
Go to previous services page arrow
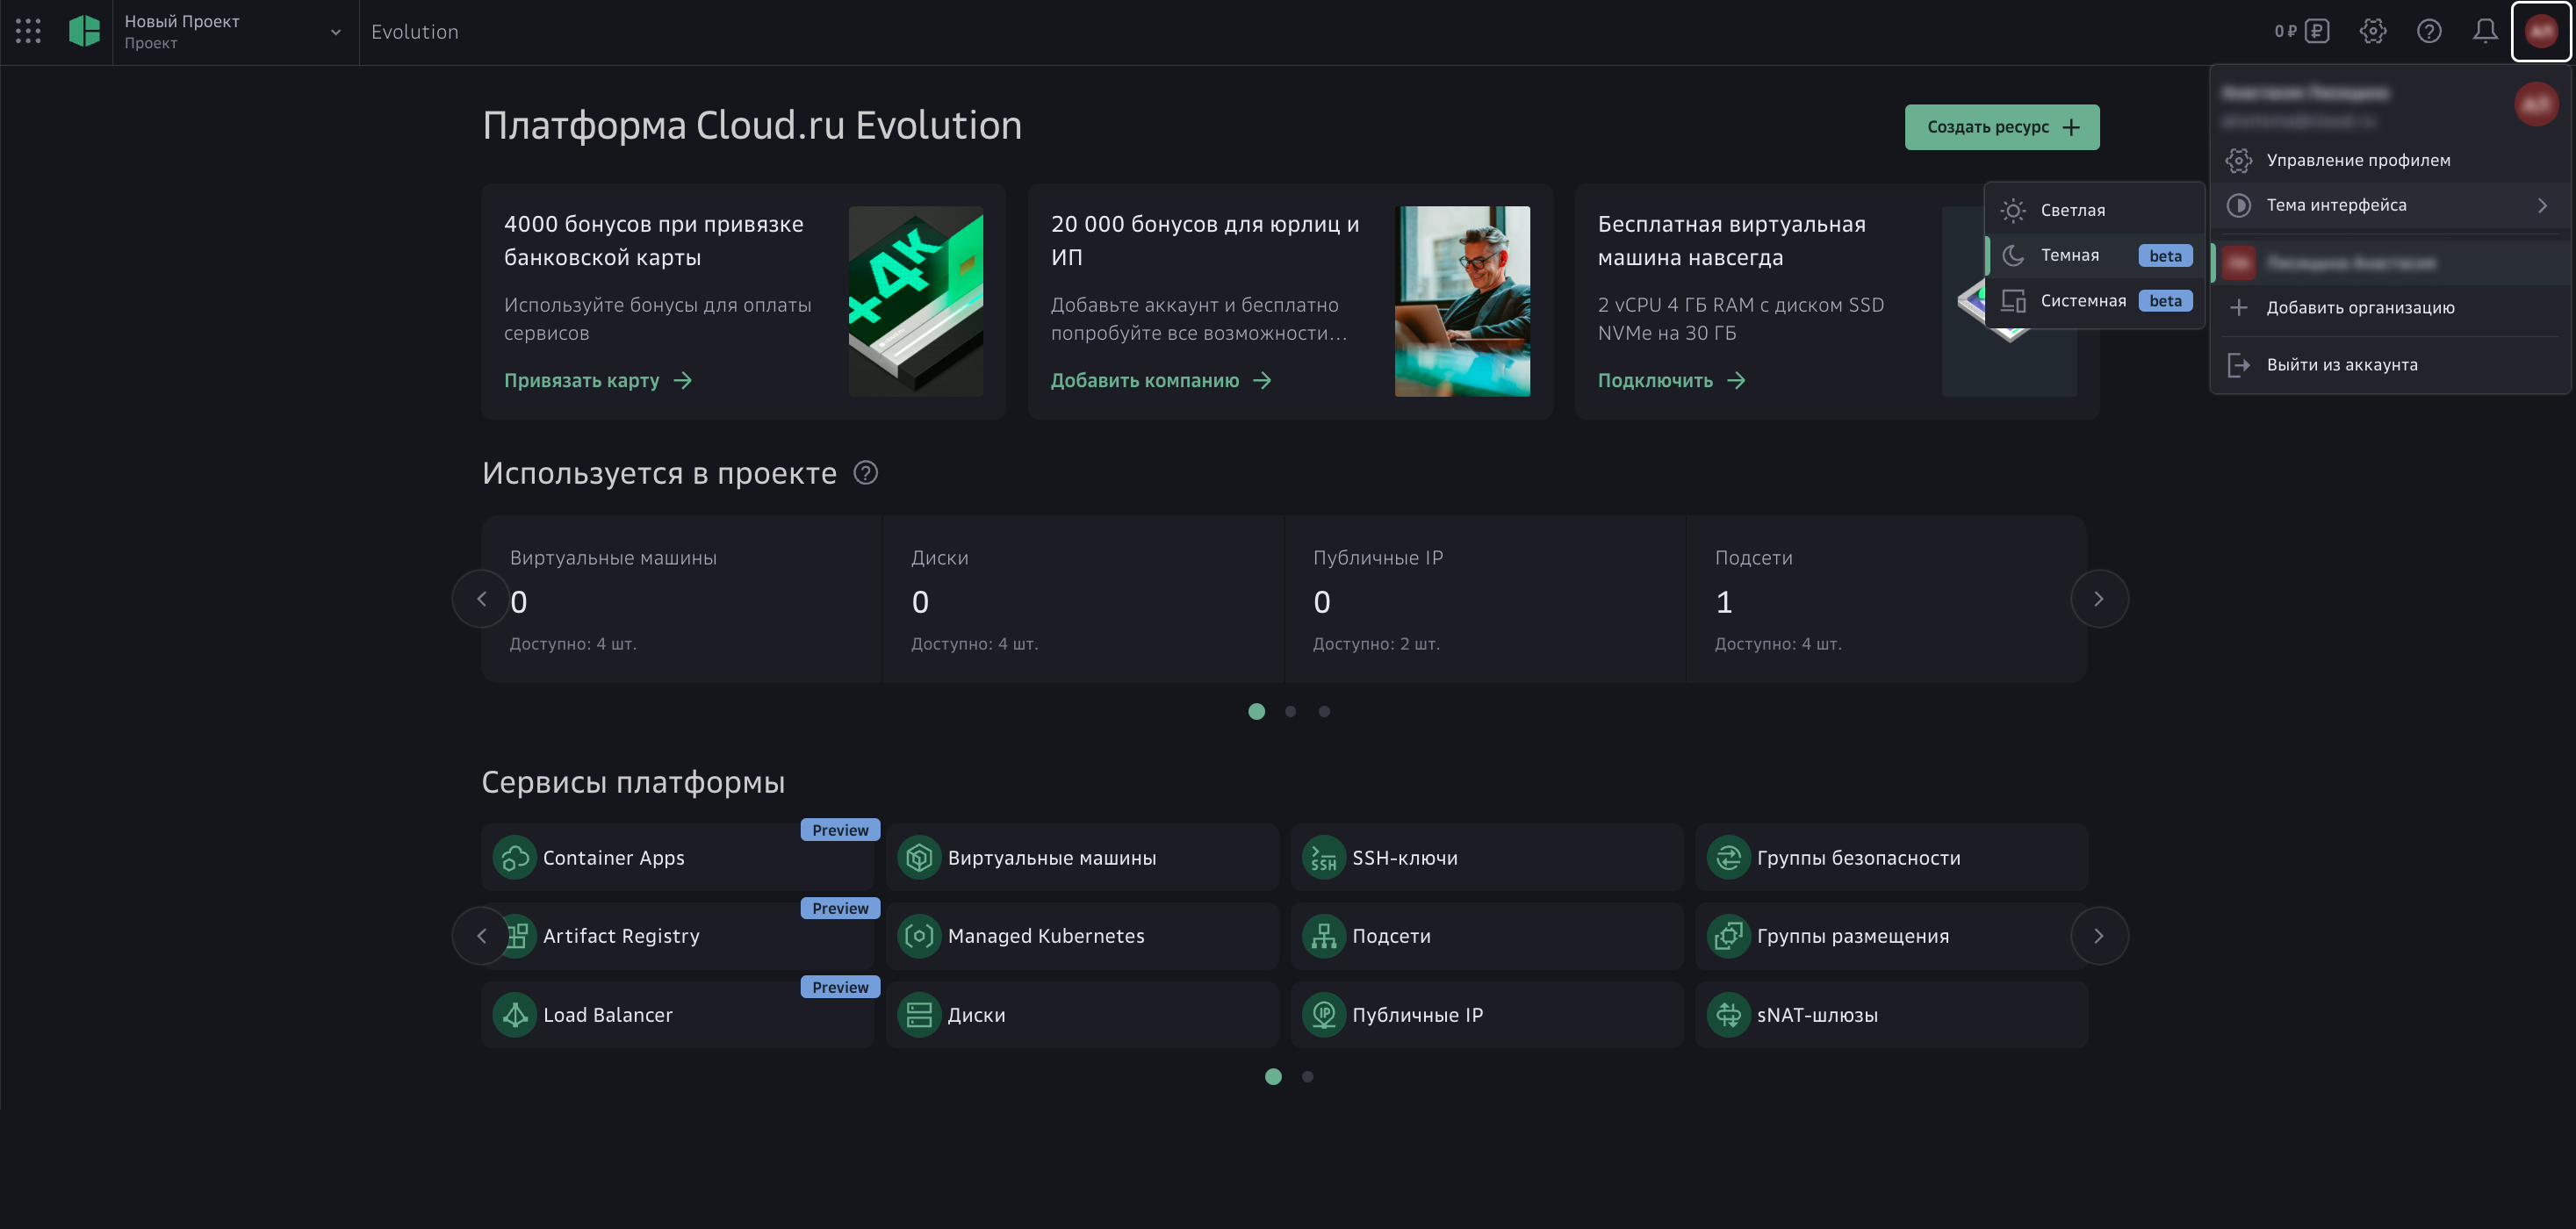click(x=481, y=936)
